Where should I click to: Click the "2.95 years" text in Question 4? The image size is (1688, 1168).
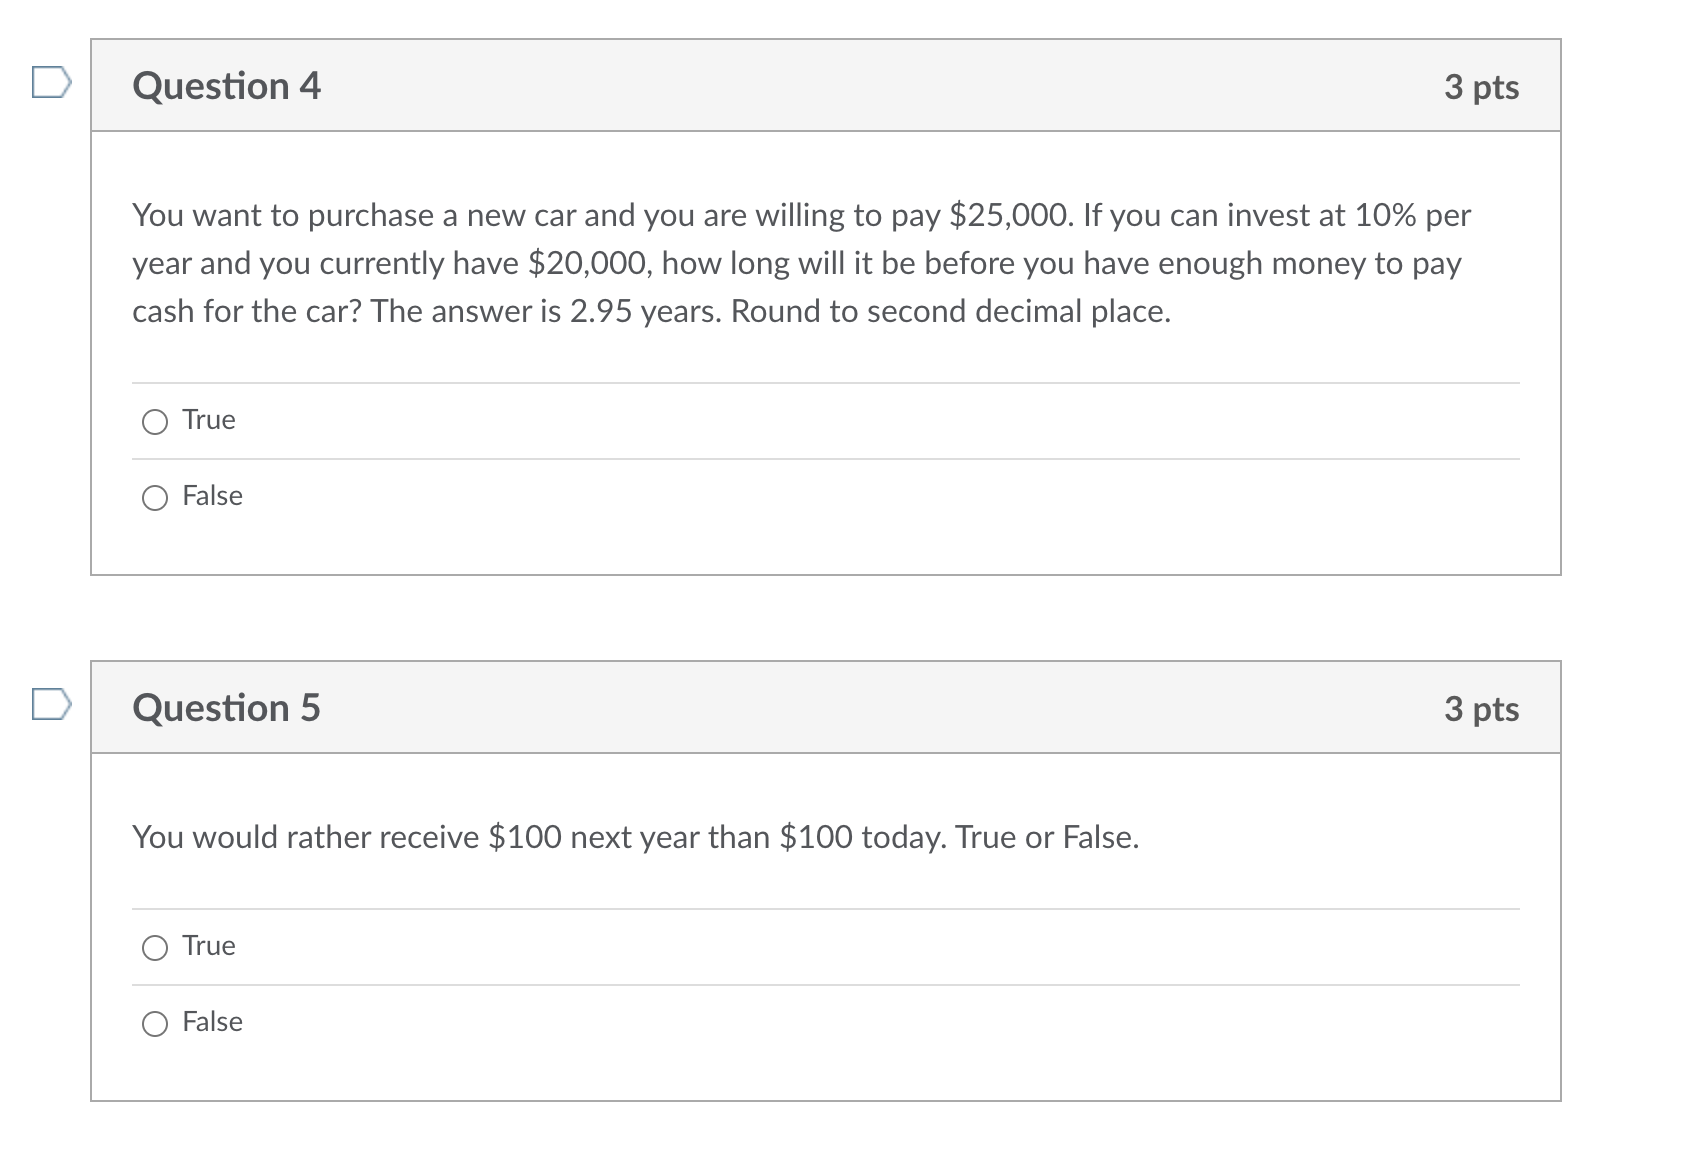point(645,311)
